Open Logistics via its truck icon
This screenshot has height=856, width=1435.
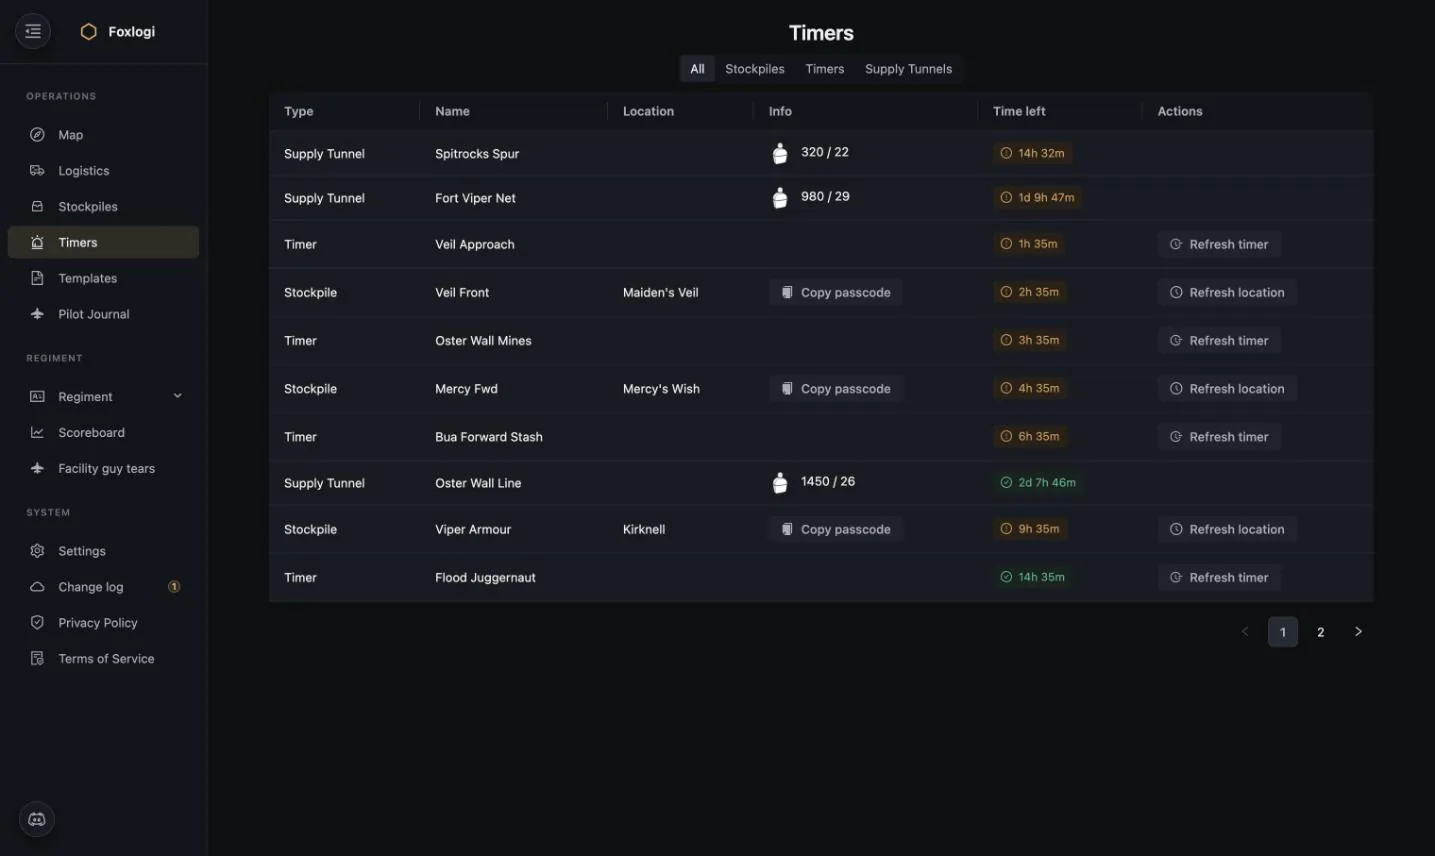(x=37, y=171)
